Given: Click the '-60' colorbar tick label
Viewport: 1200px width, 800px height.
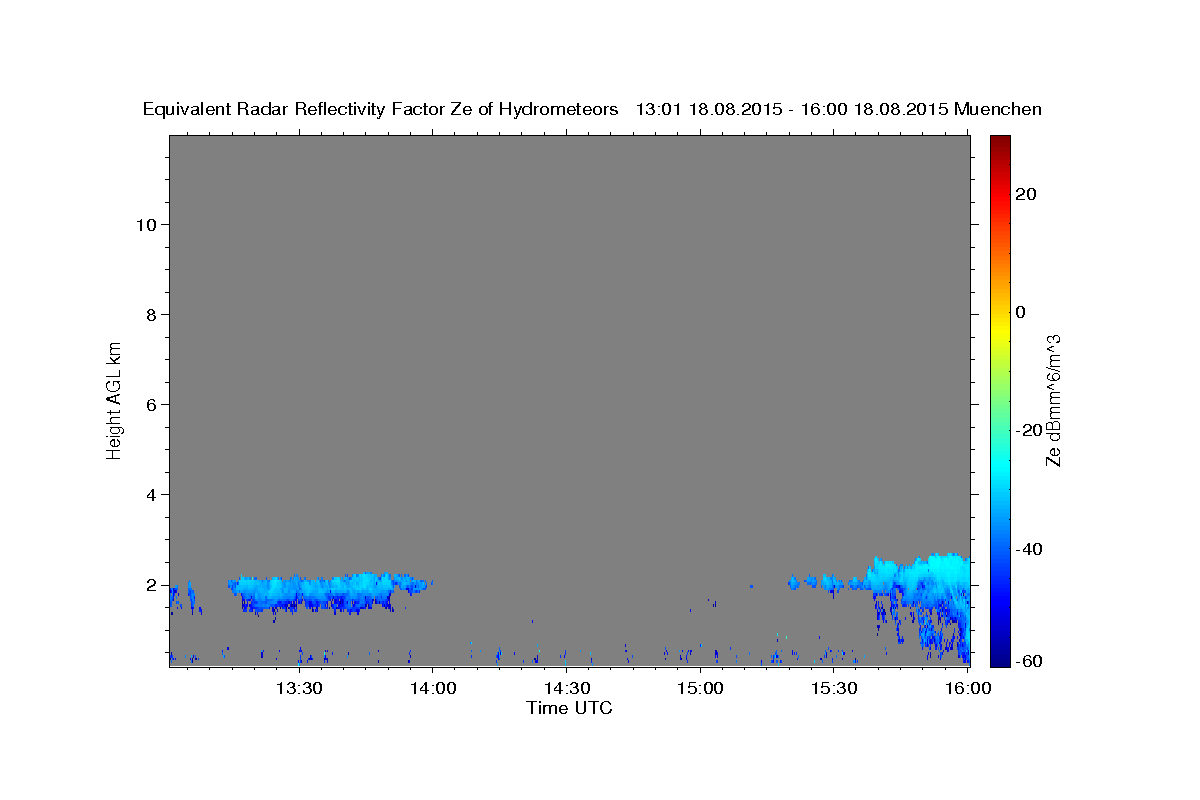Looking at the screenshot, I should [x=1028, y=661].
